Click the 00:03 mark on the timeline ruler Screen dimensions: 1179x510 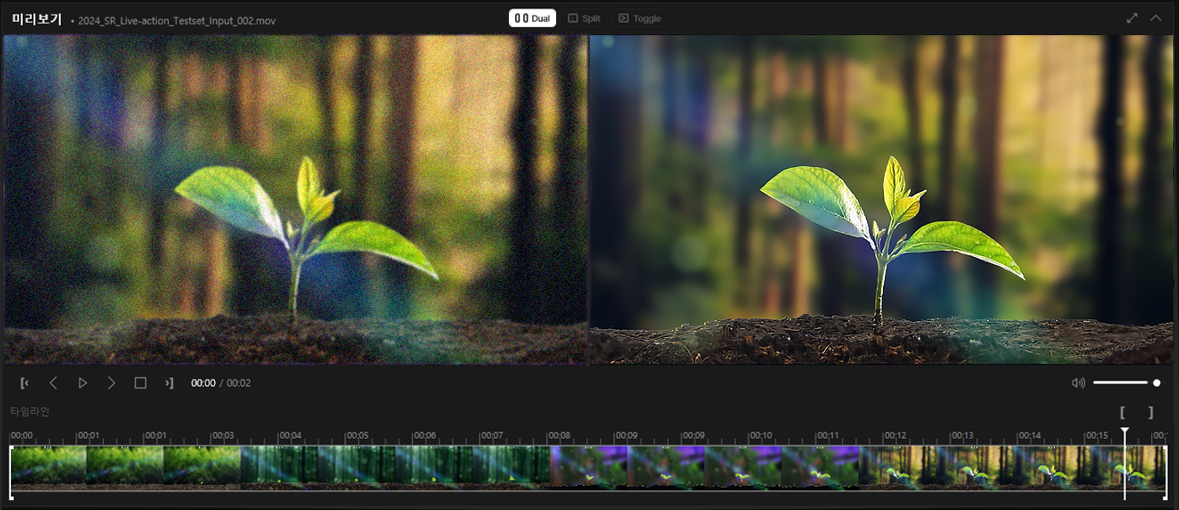(222, 436)
